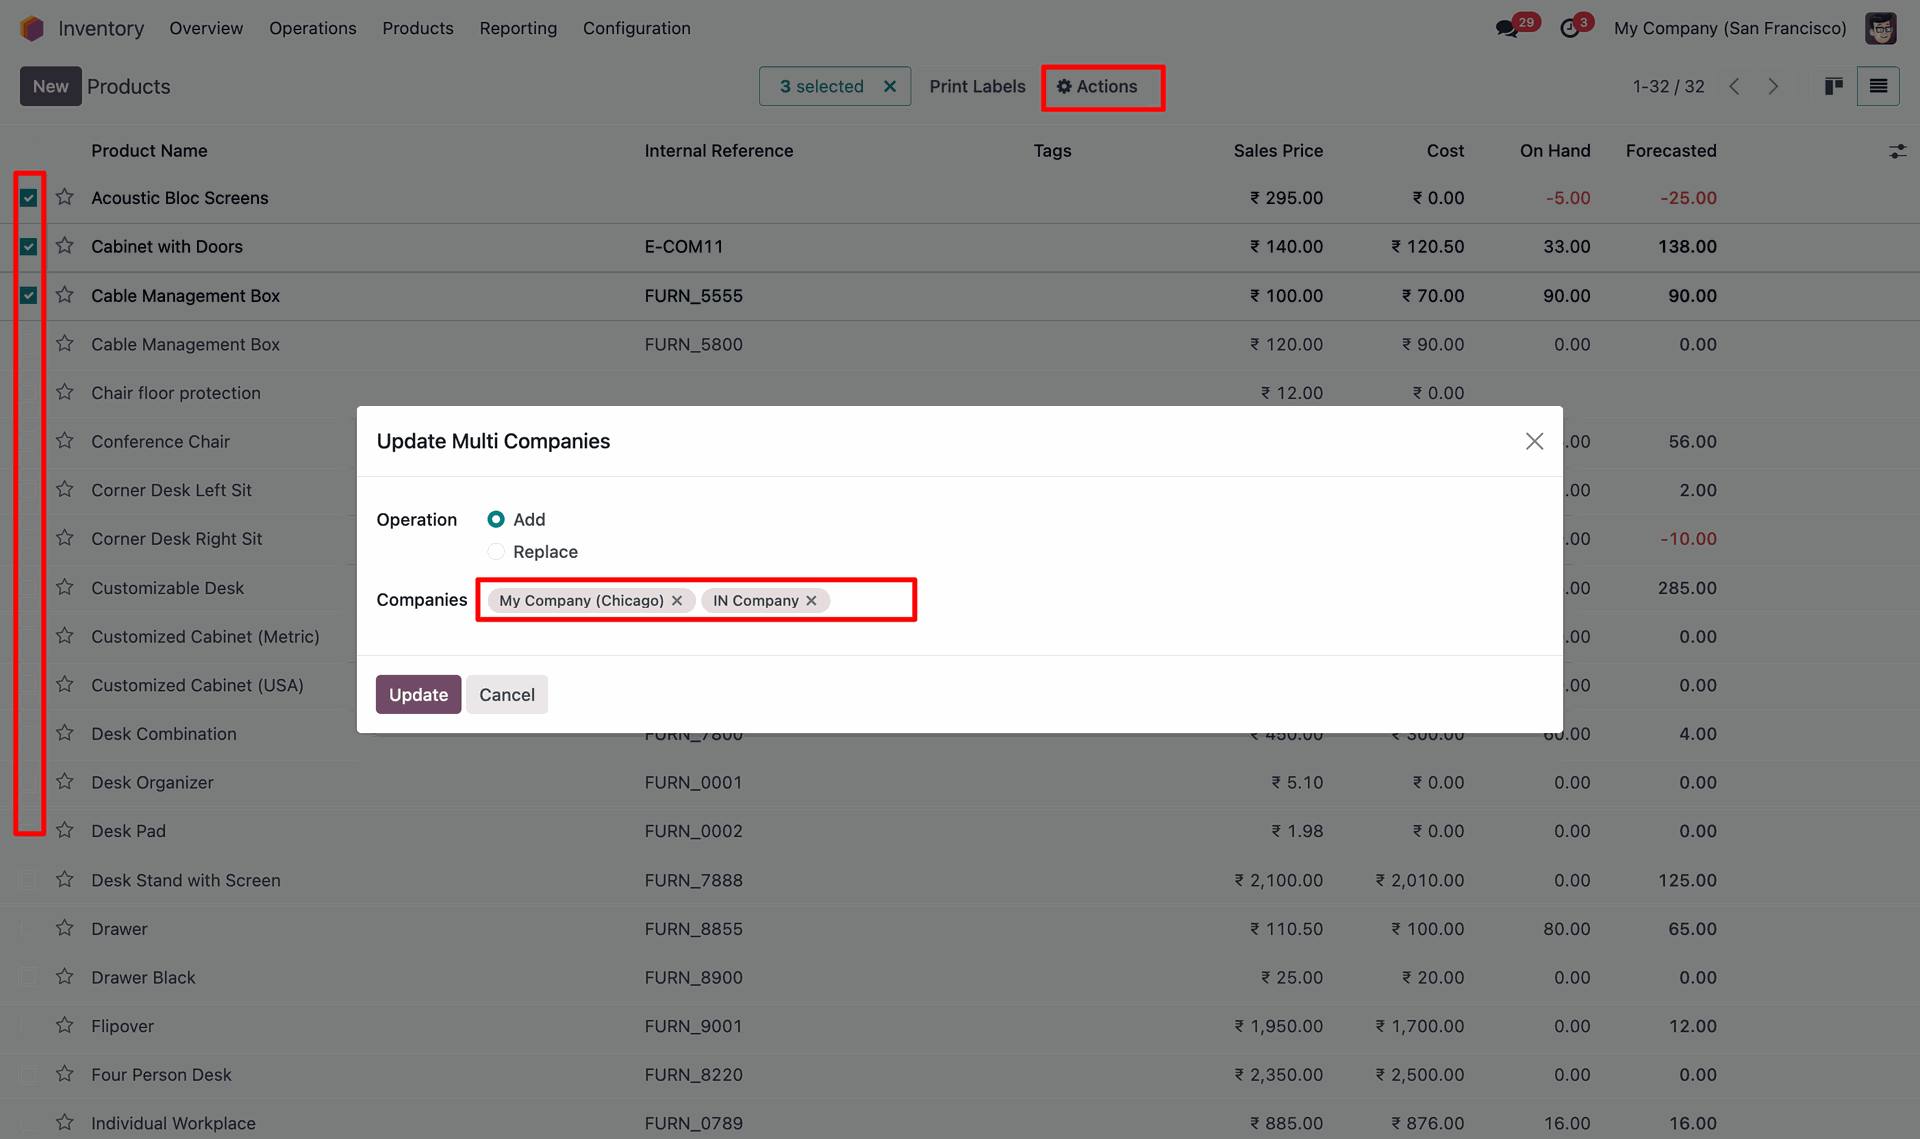
Task: Open the messages chat icon
Action: [1507, 28]
